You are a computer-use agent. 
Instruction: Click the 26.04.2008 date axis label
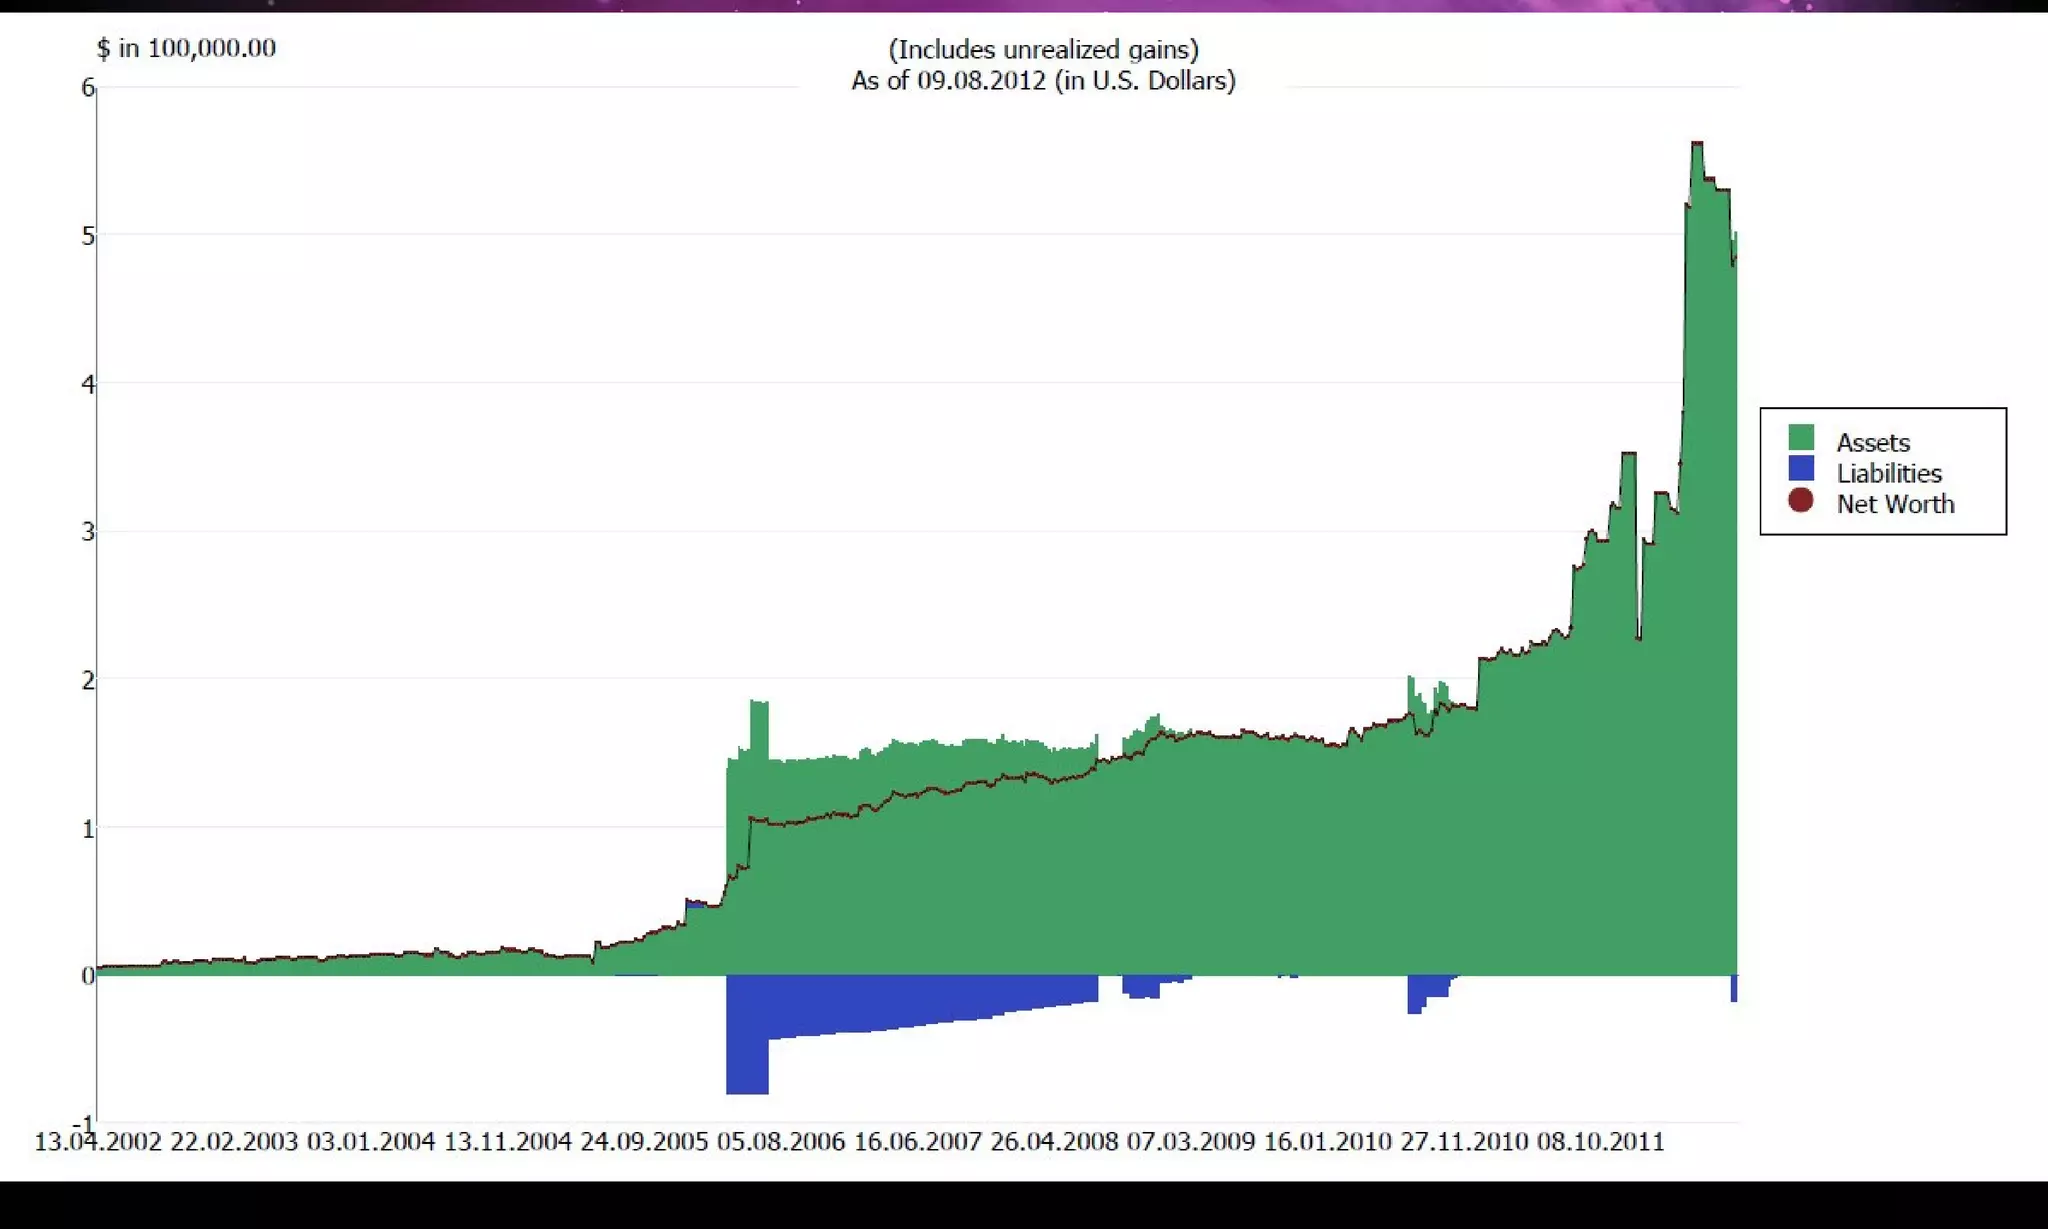click(1054, 1142)
